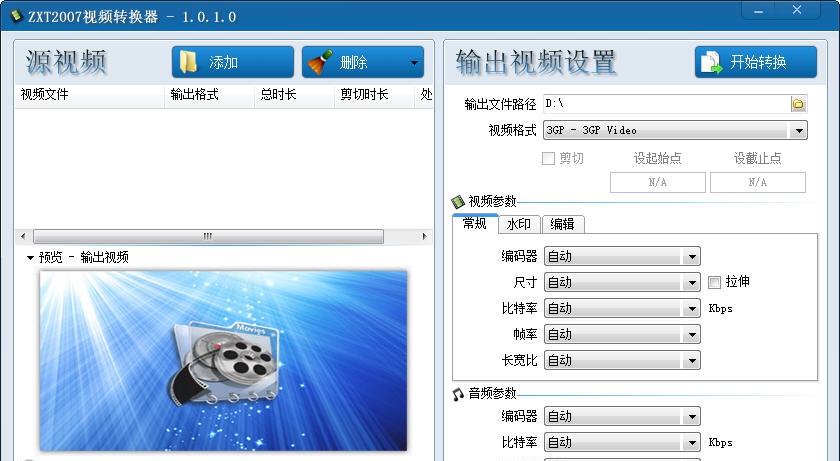Click the N/A field under 设起始点
Viewport: 840px width, 461px height.
point(657,182)
